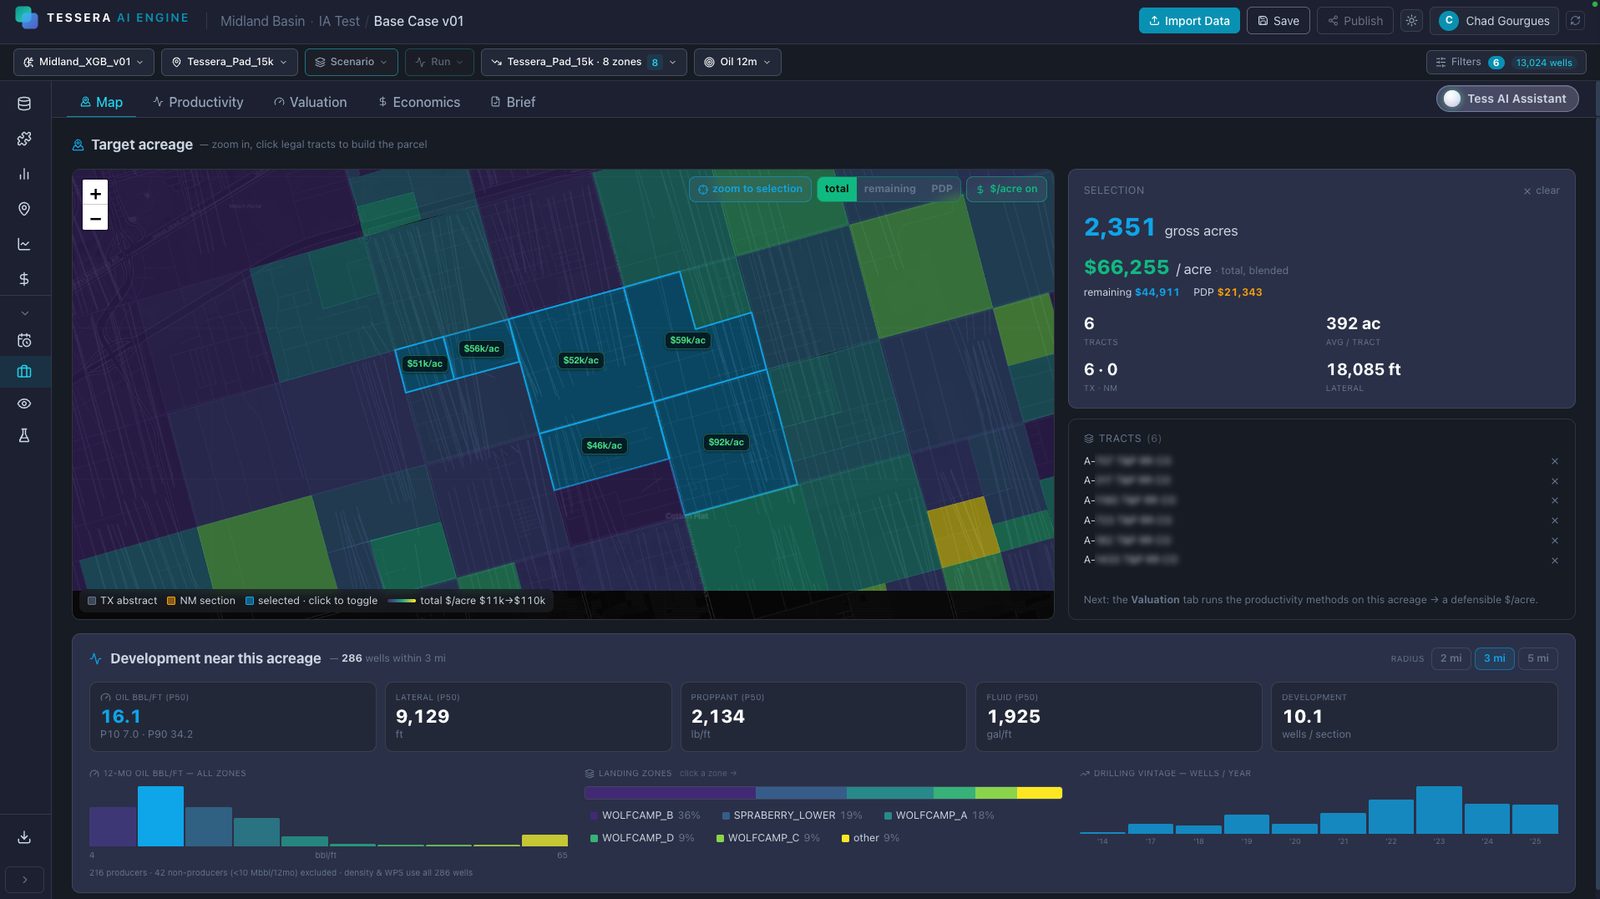Remove the second tract in Tracts list
1600x899 pixels.
[x=1554, y=481]
